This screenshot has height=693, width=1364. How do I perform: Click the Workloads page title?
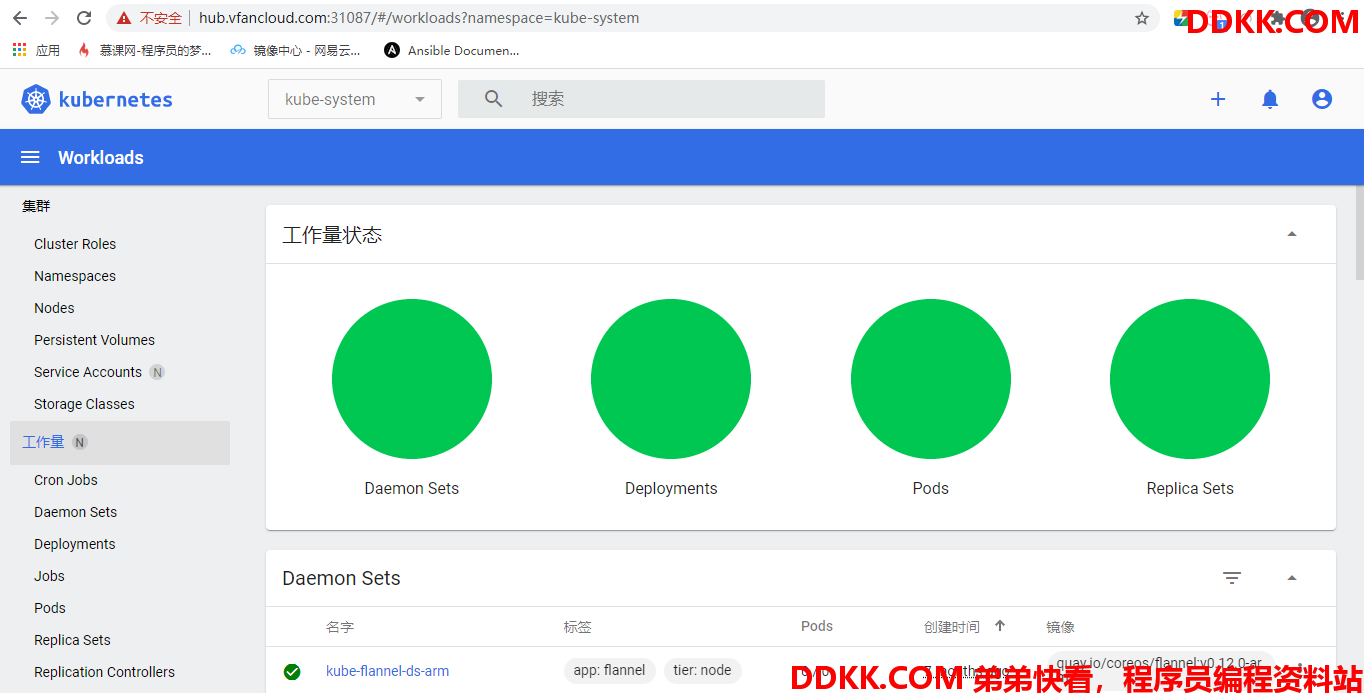[101, 157]
